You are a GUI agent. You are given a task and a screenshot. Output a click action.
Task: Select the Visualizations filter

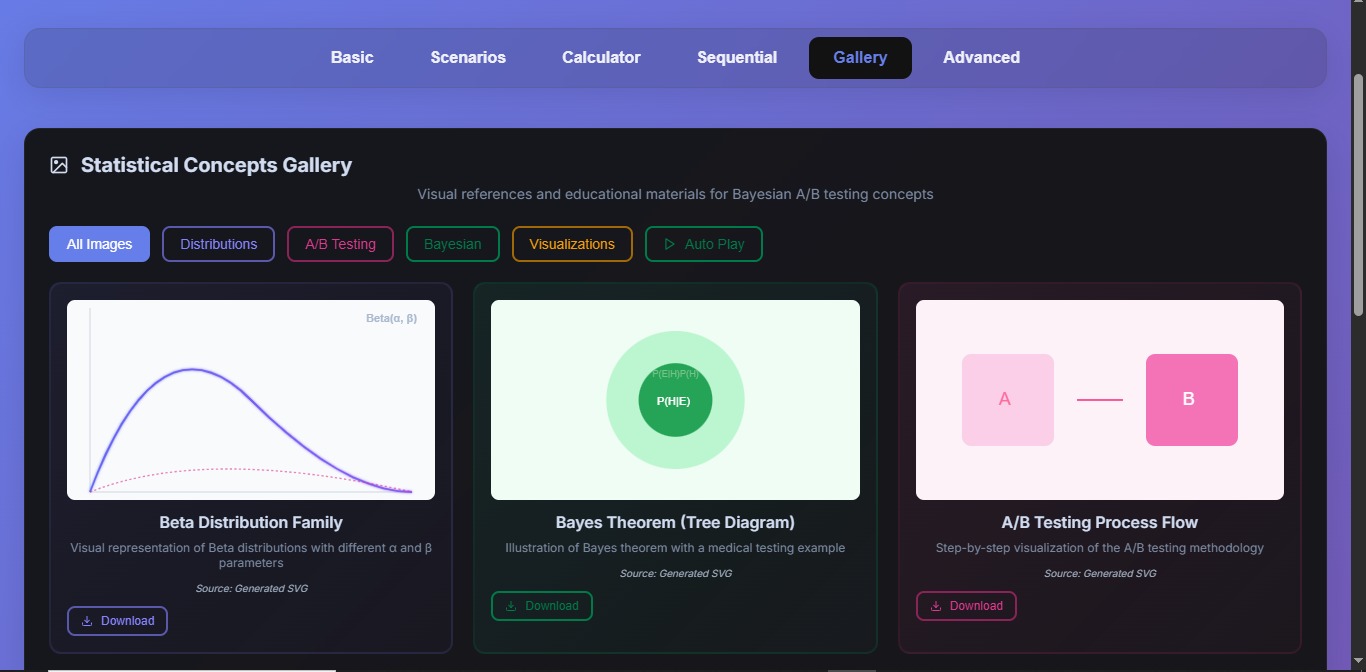[x=572, y=244]
